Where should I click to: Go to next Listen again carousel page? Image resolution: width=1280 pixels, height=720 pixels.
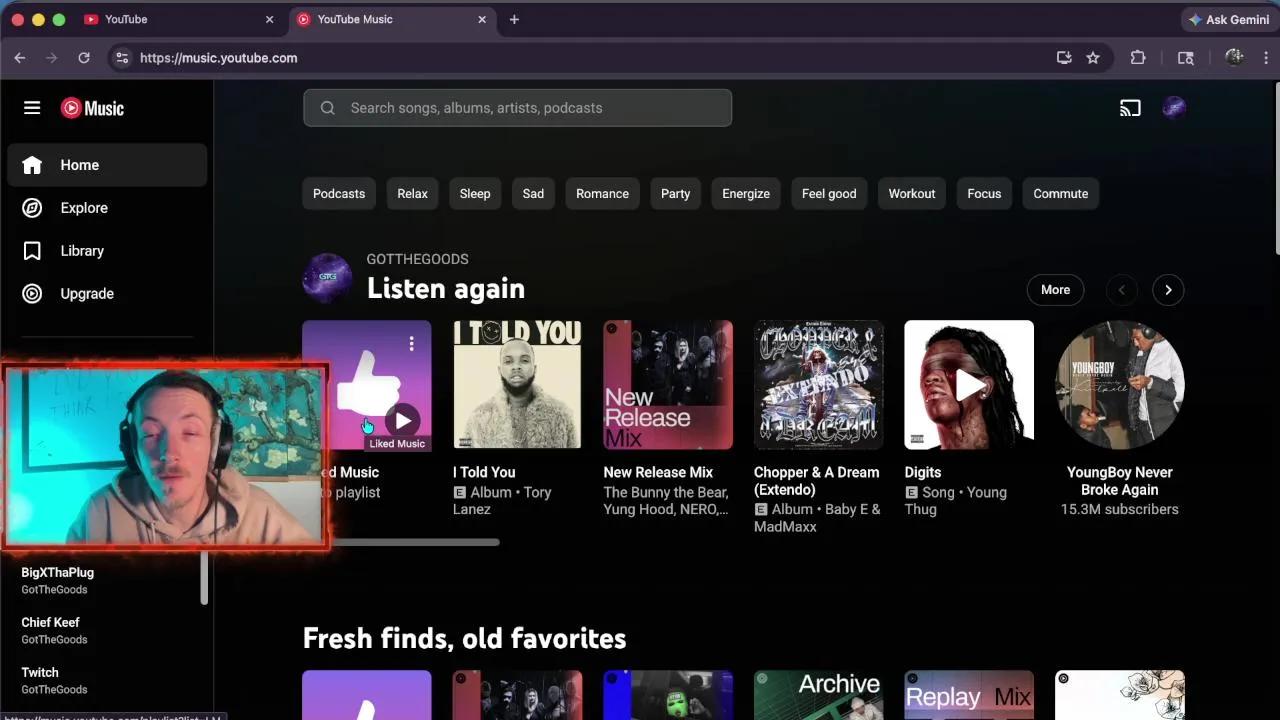tap(1168, 290)
